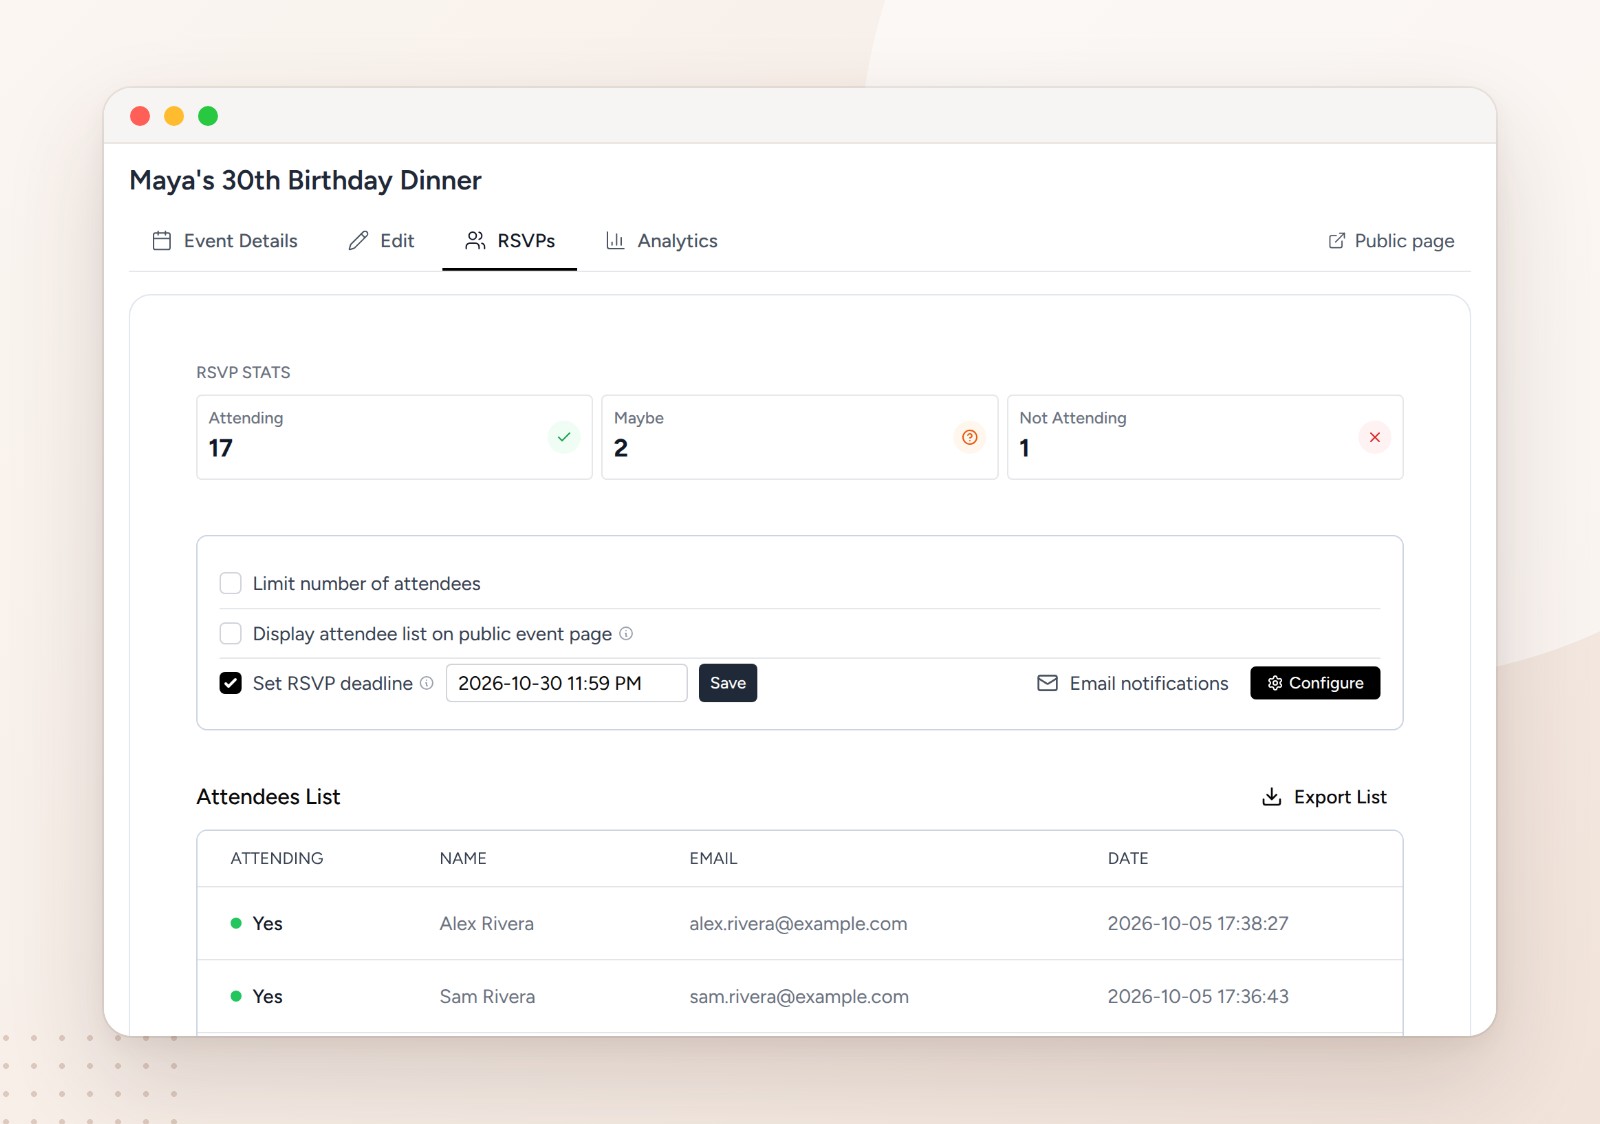Screen dimensions: 1600x1124
Task: Click email sam.rivera@example.com
Action: [799, 996]
